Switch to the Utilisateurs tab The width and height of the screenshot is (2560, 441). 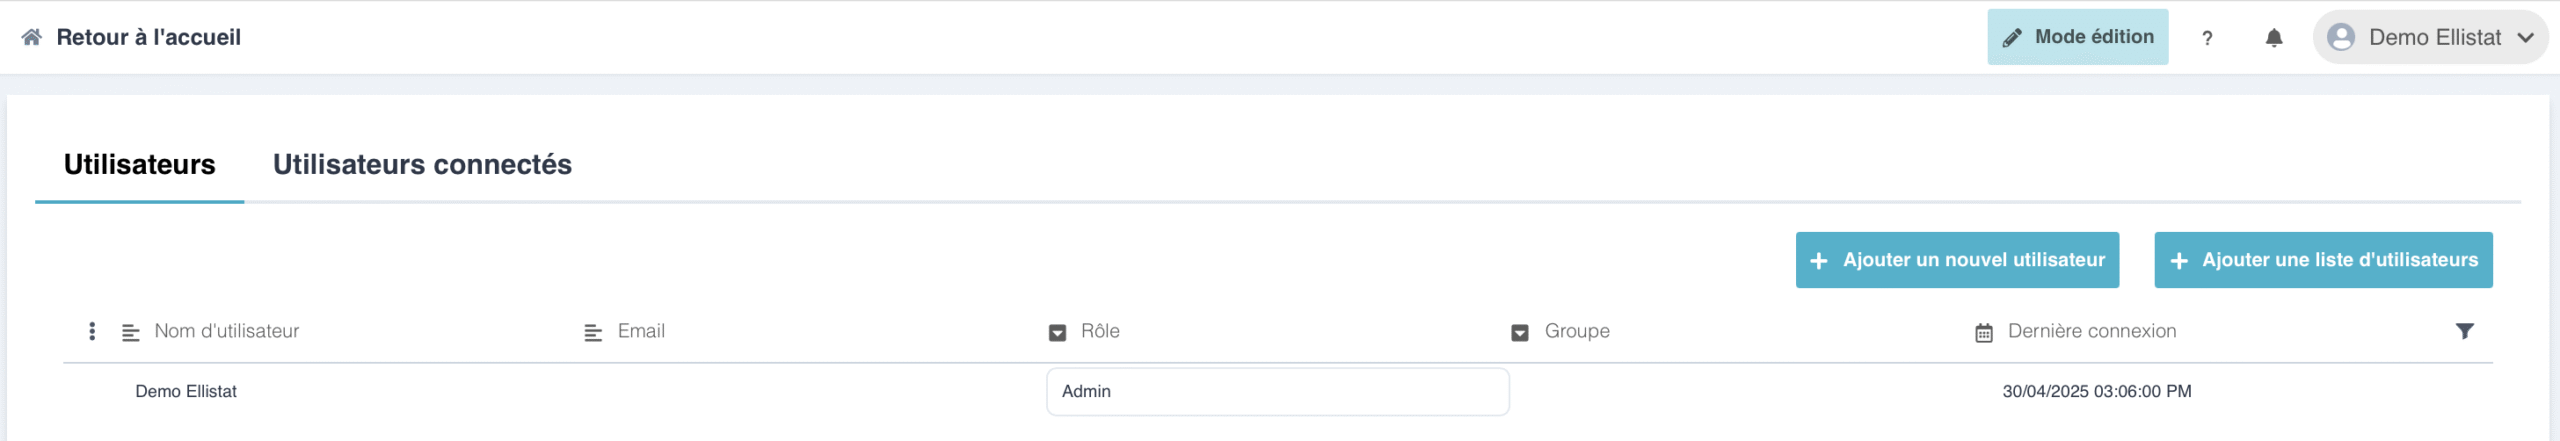pyautogui.click(x=140, y=164)
